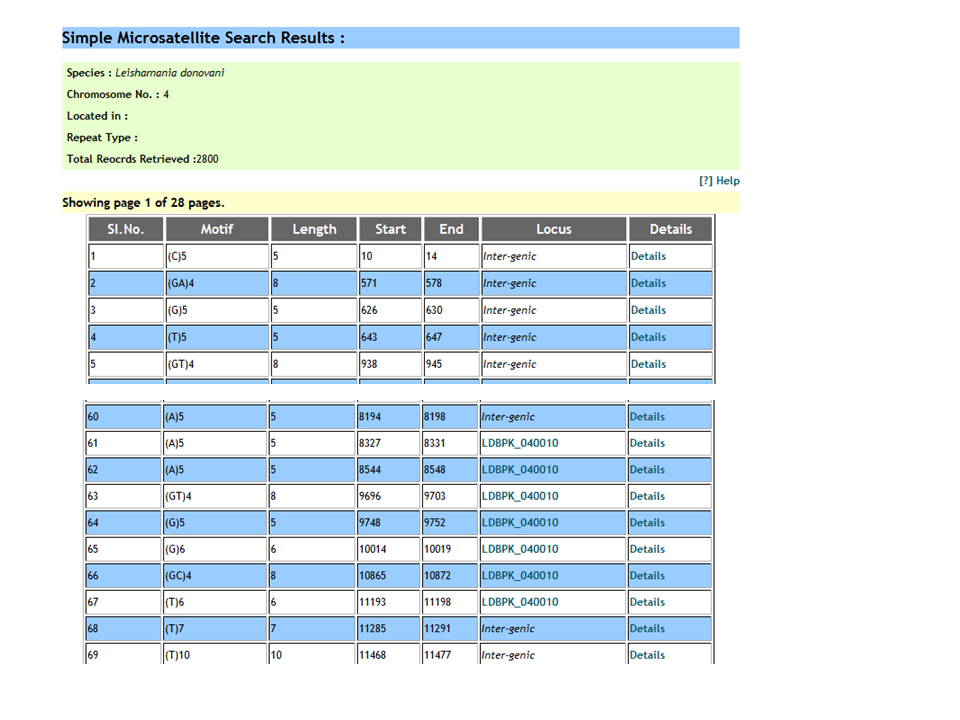Click the Length column header
Screen dimensions: 960x720
coord(314,229)
